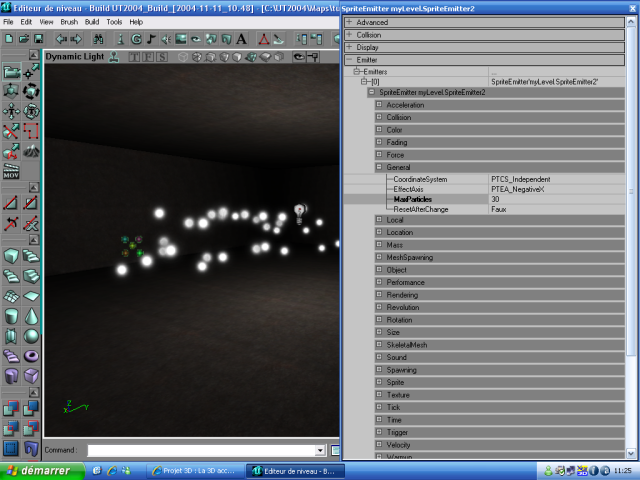Click the Redo arrow icon
The width and height of the screenshot is (640, 480).
(x=76, y=39)
